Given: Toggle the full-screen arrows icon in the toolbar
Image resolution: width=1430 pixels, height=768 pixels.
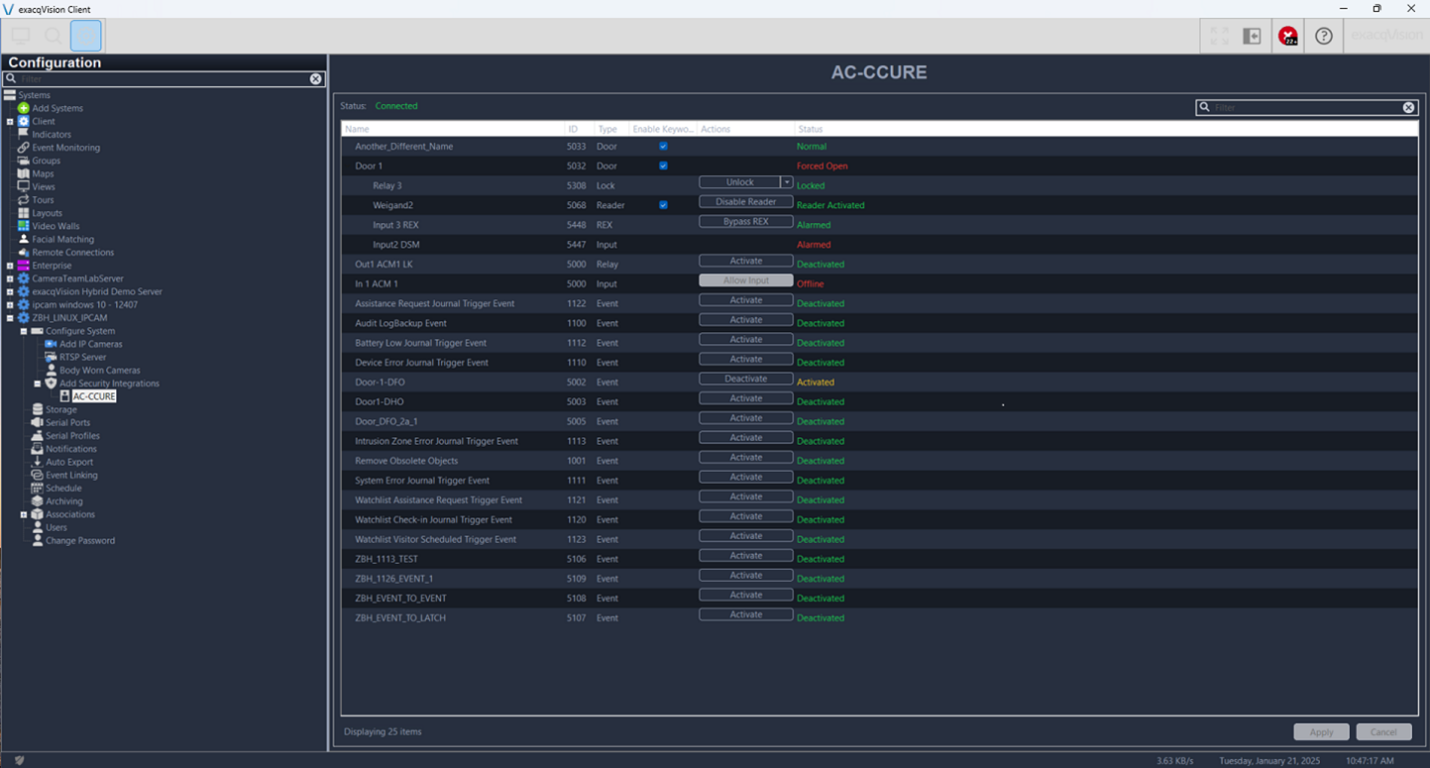Looking at the screenshot, I should click(1219, 36).
